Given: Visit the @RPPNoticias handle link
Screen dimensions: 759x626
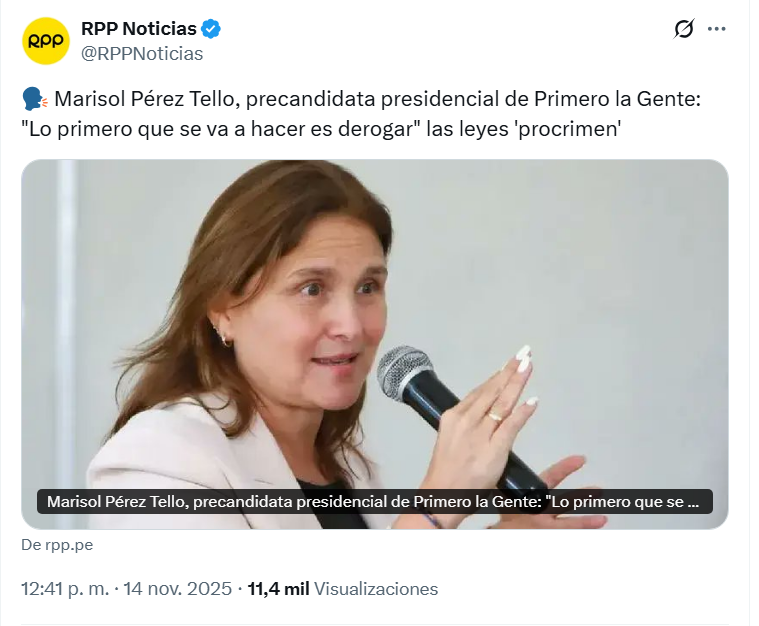Looking at the screenshot, I should [142, 54].
